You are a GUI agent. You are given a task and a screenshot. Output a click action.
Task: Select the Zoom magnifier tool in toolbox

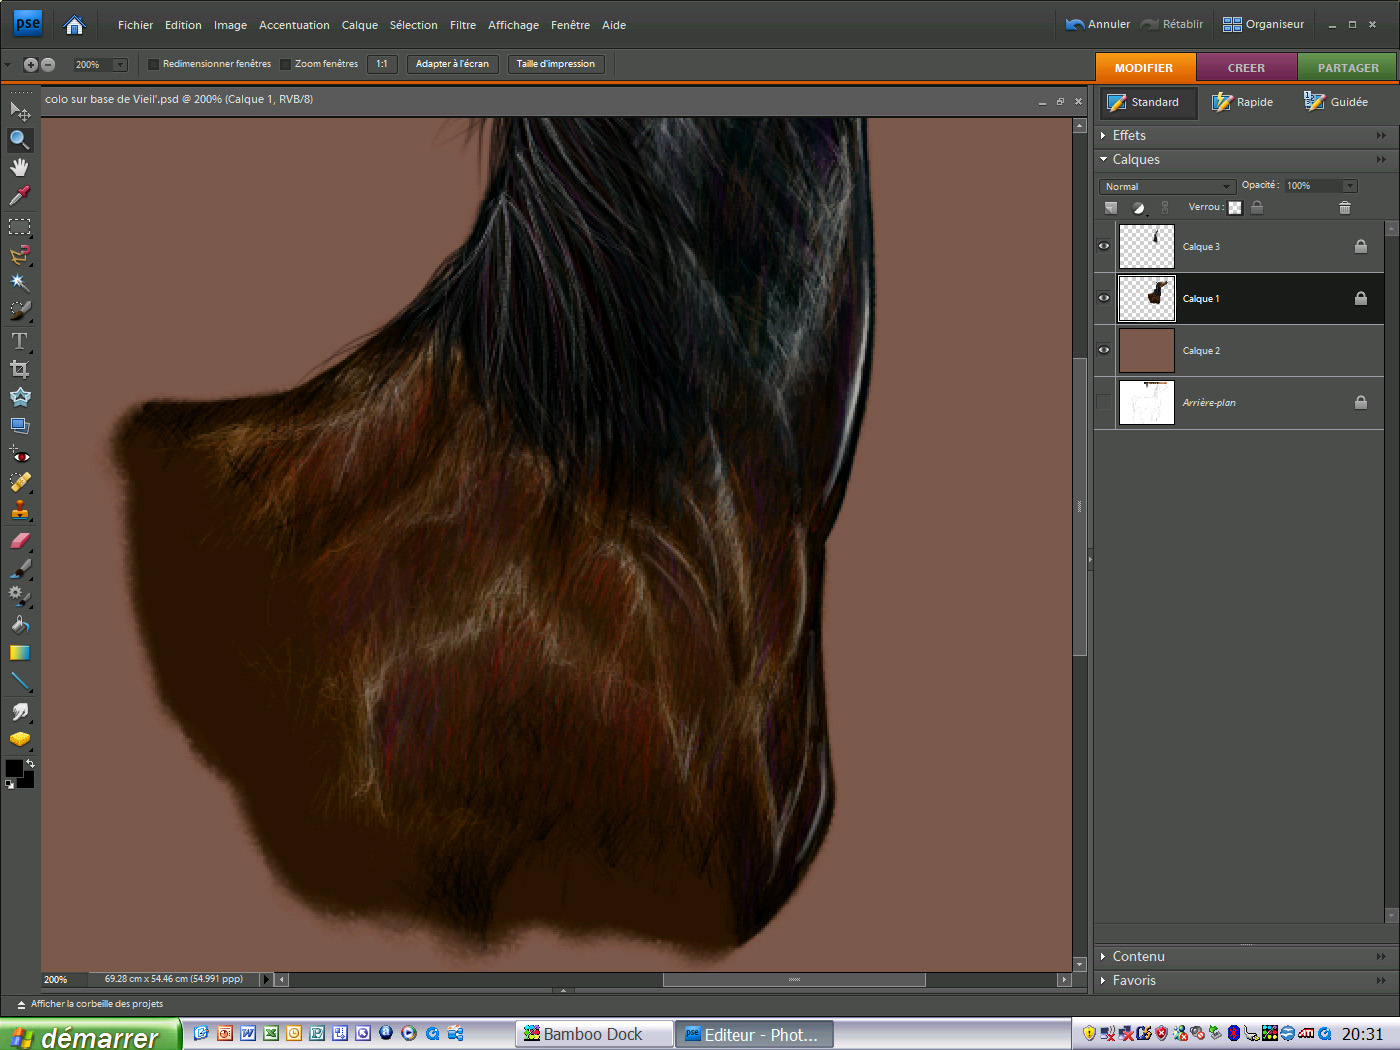(19, 139)
